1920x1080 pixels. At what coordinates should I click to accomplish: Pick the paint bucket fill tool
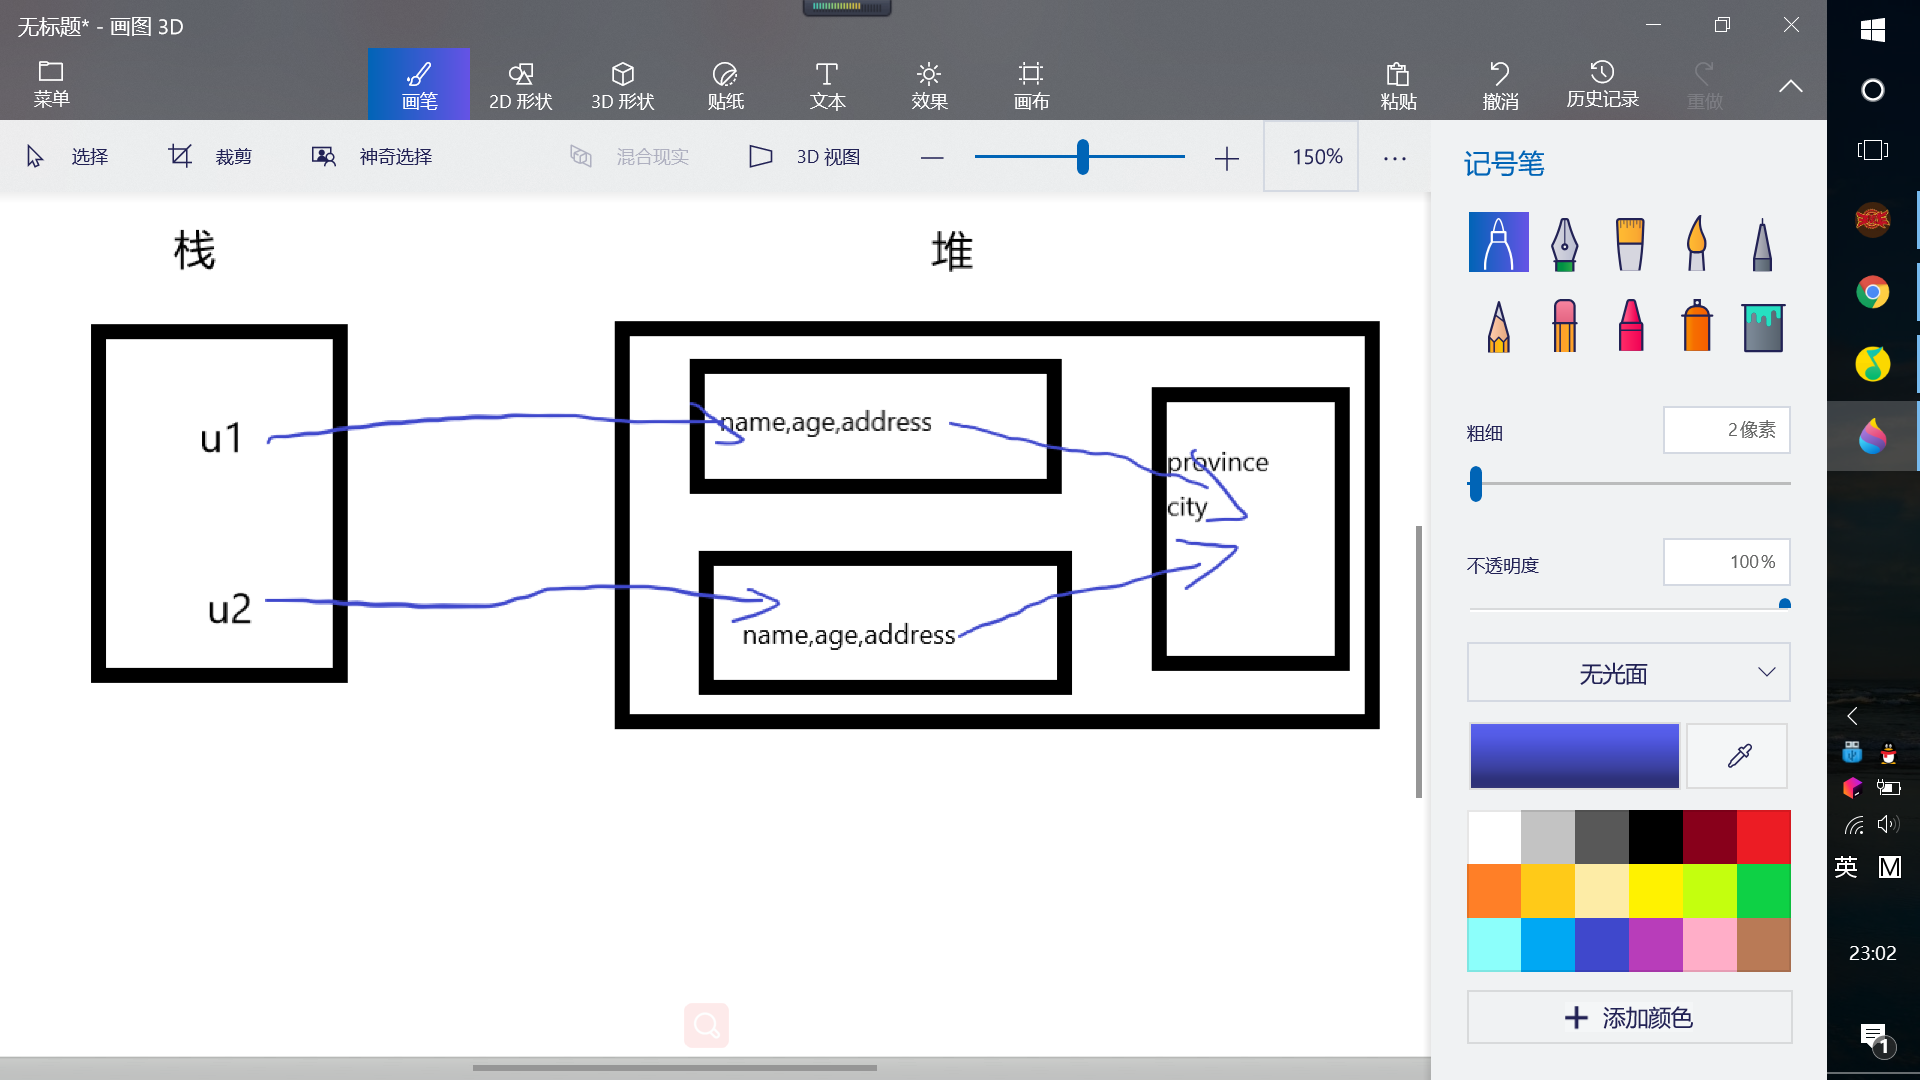[x=1762, y=326]
